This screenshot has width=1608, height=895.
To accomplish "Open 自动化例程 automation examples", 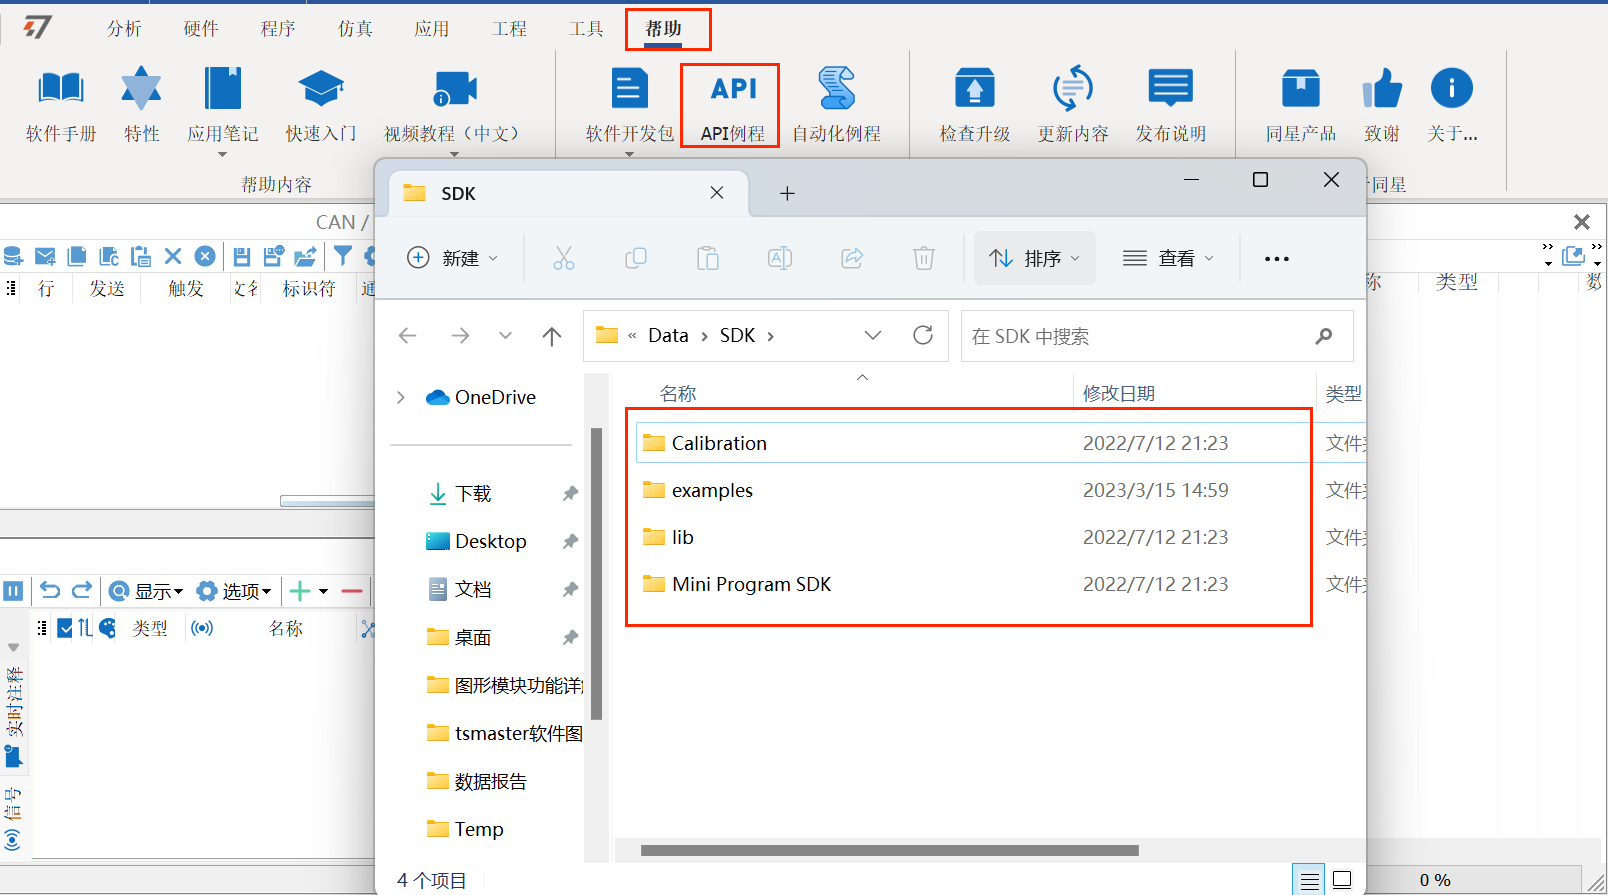I will [x=836, y=90].
